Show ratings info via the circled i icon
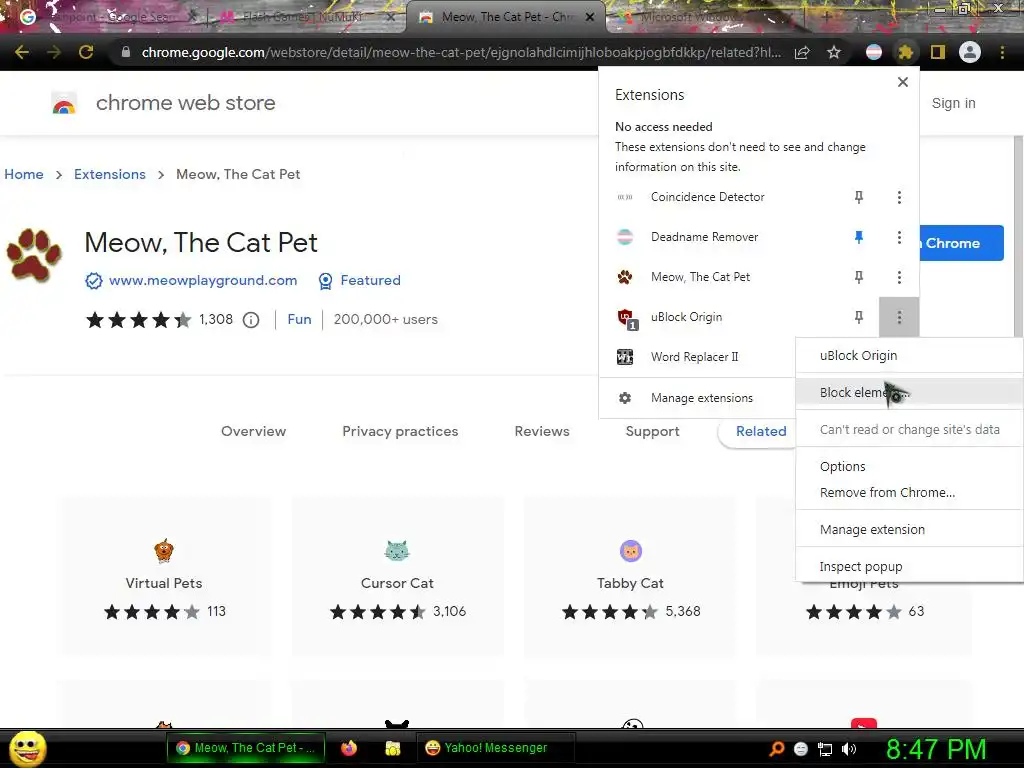The width and height of the screenshot is (1024, 768). [x=251, y=320]
